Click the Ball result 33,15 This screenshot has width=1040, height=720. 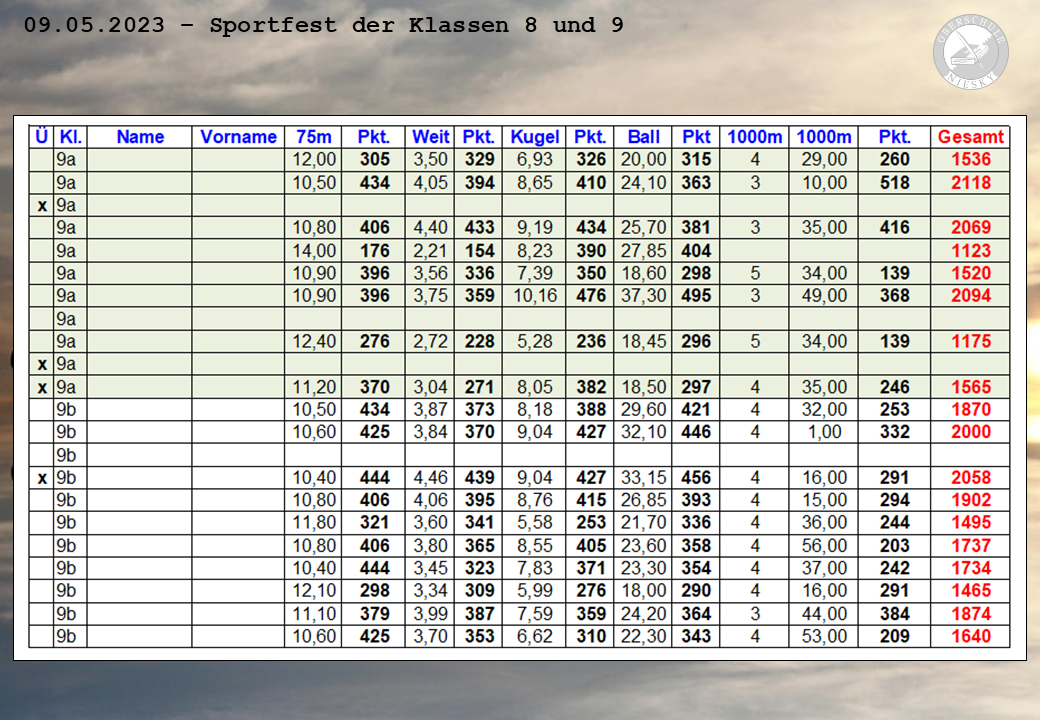(643, 477)
